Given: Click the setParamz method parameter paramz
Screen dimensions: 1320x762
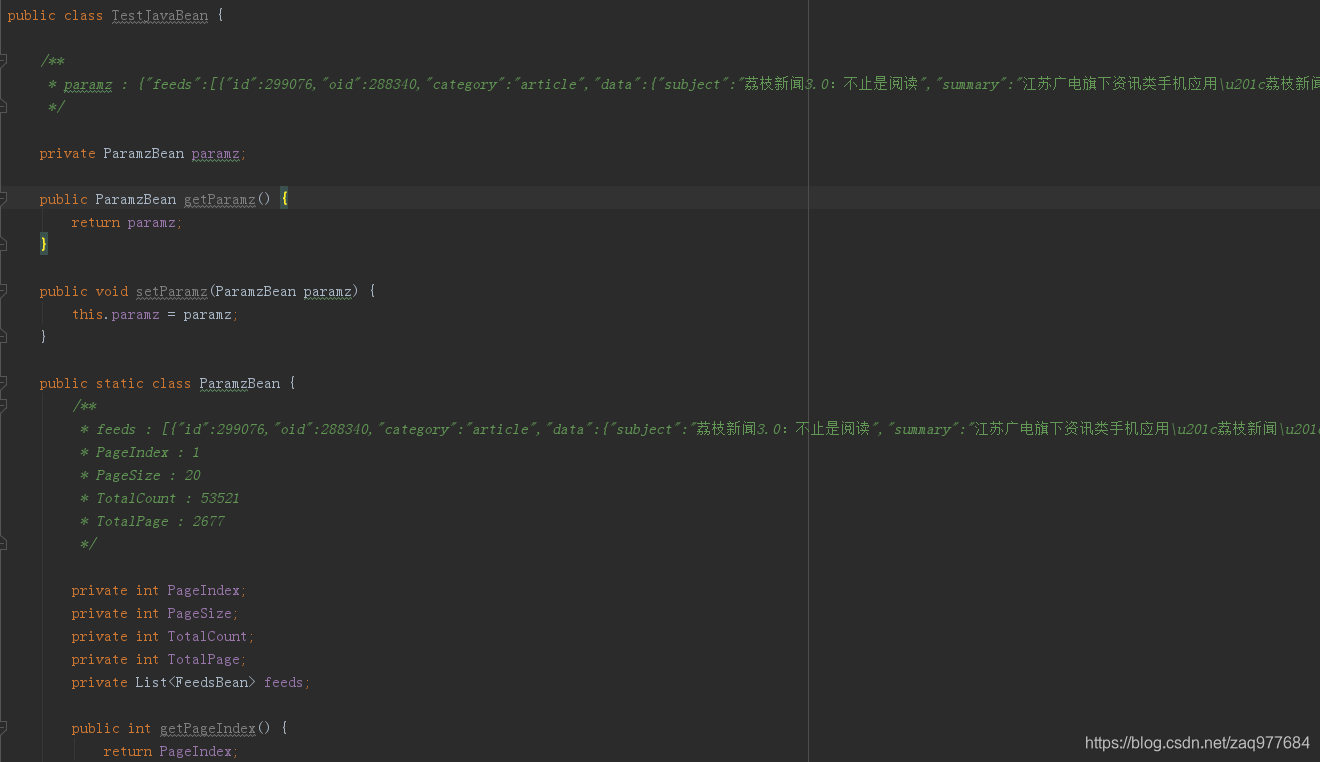Looking at the screenshot, I should point(327,291).
